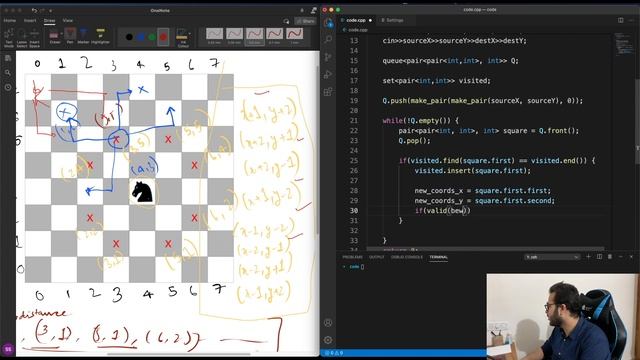Pick the red ink color swatch

(163, 37)
